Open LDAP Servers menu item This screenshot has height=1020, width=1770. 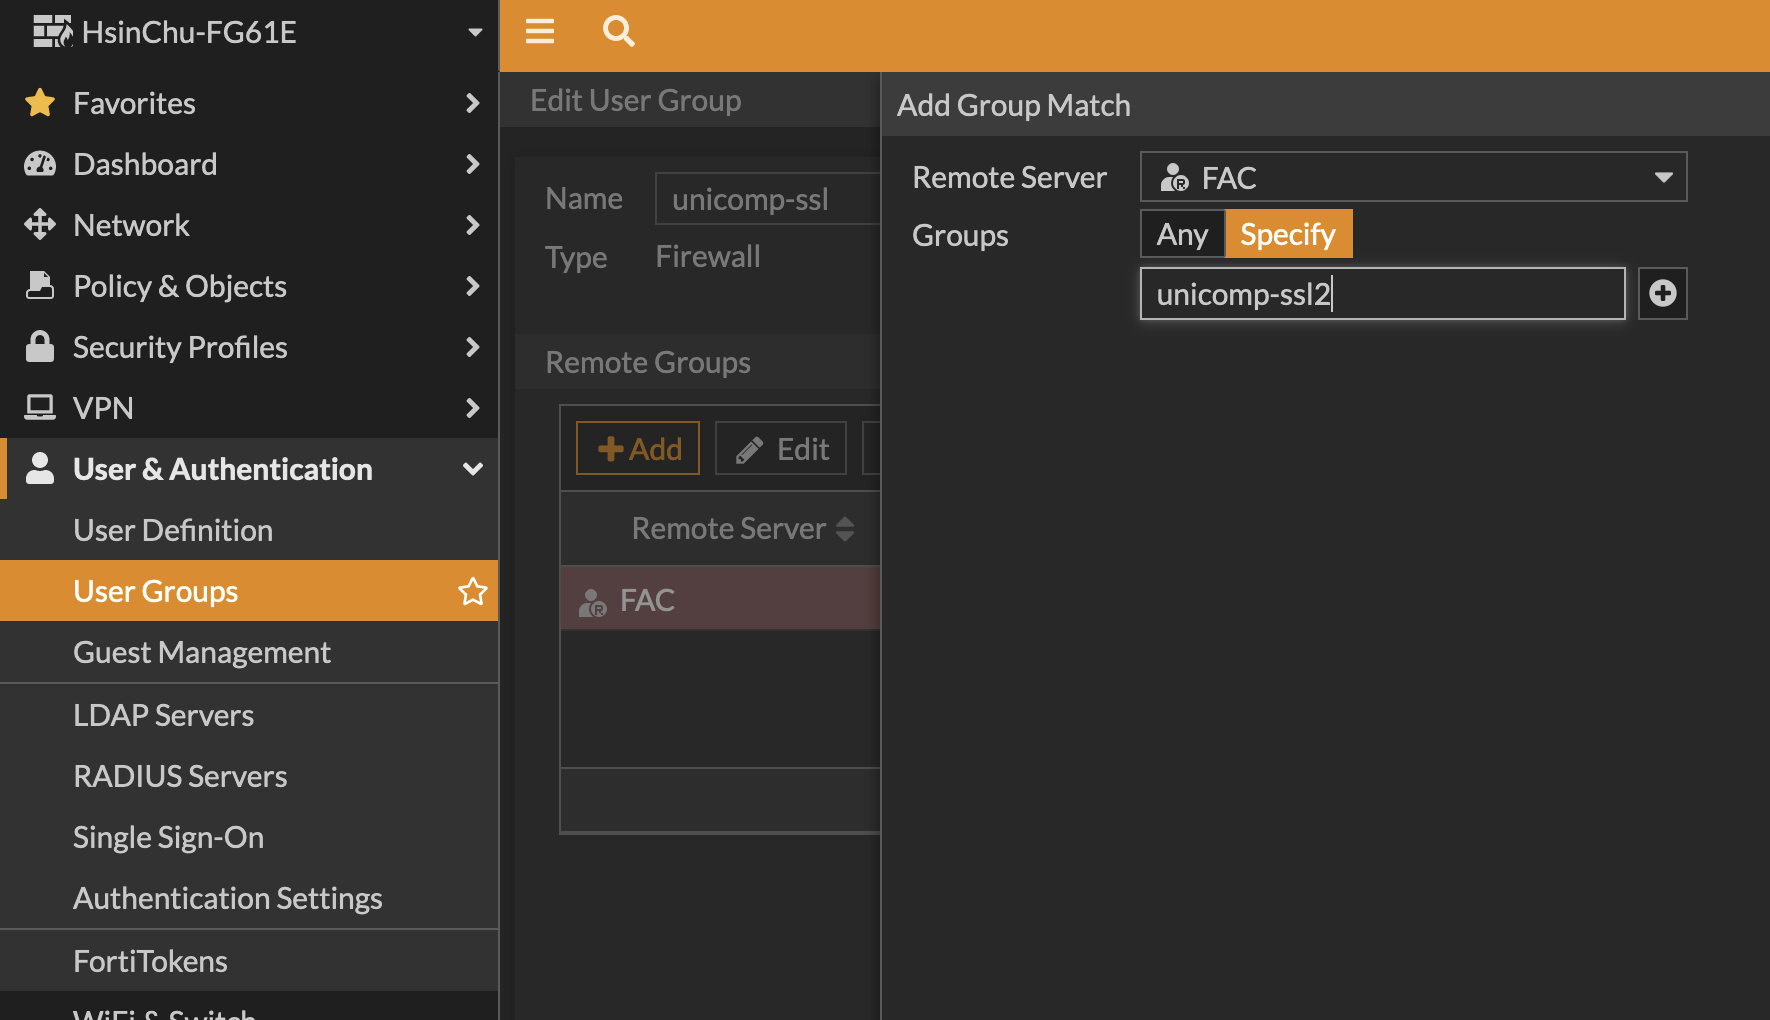tap(249, 715)
